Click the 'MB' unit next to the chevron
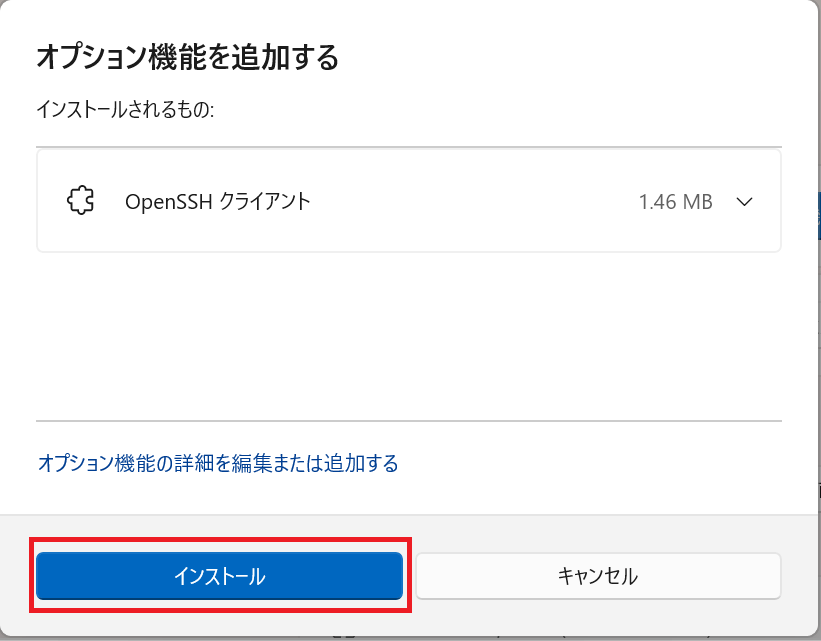Viewport: 821px width, 641px height. coord(696,202)
